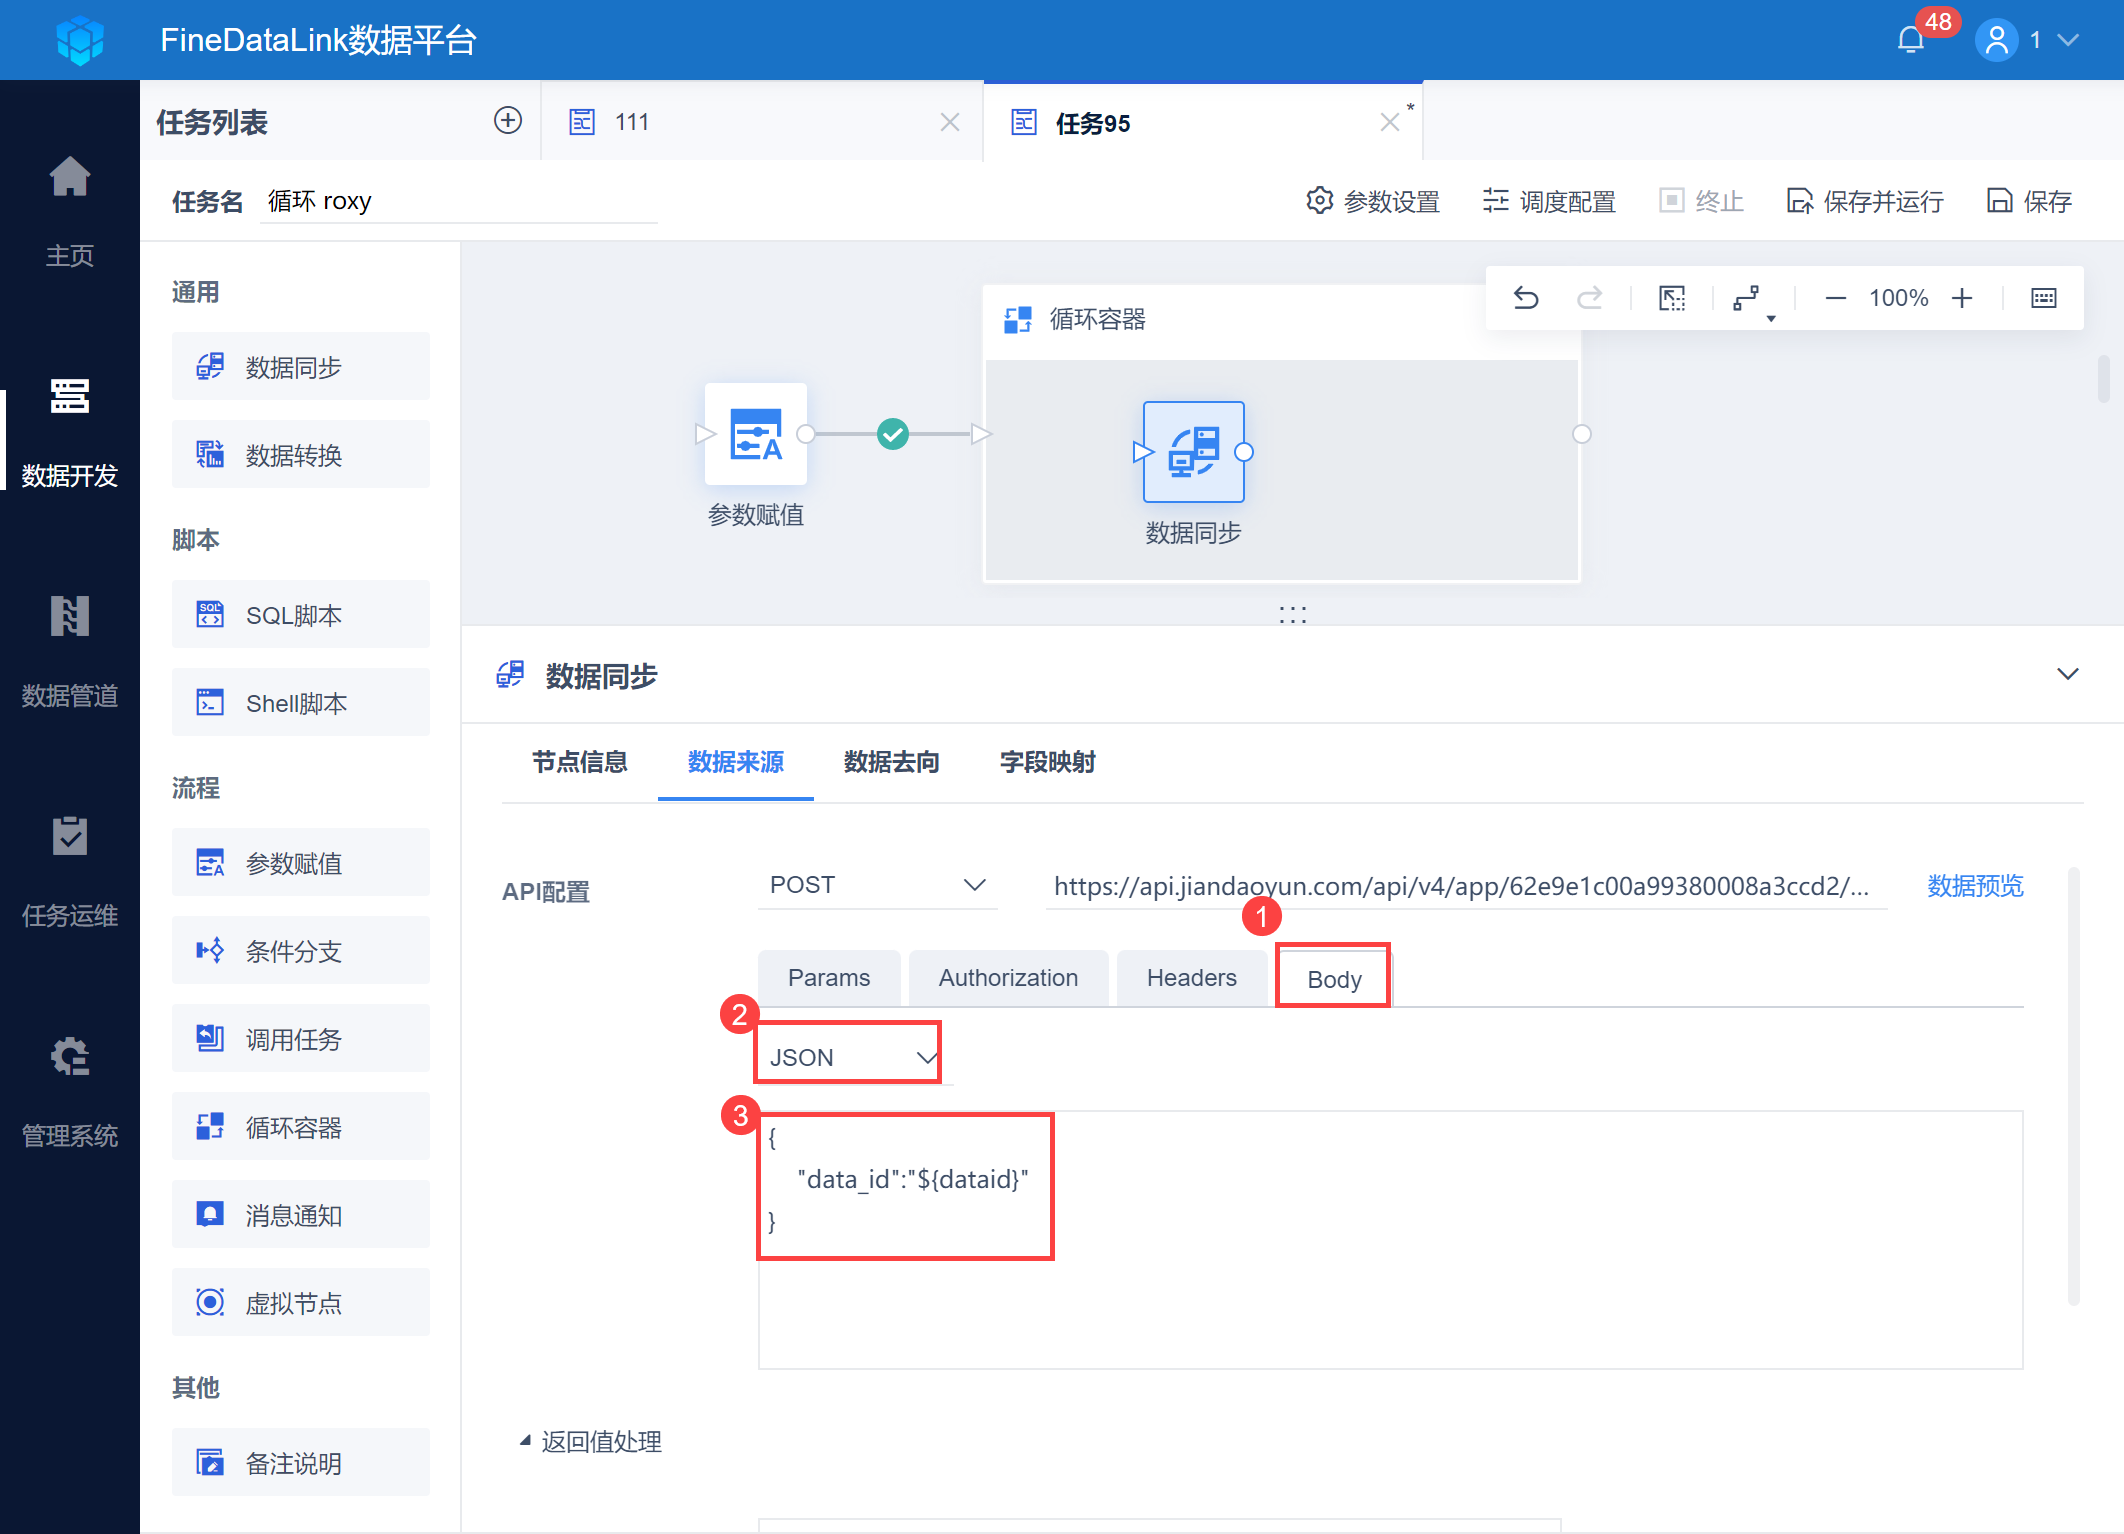Click the undo arrow in canvas toolbar
2124x1534 pixels.
[x=1526, y=298]
